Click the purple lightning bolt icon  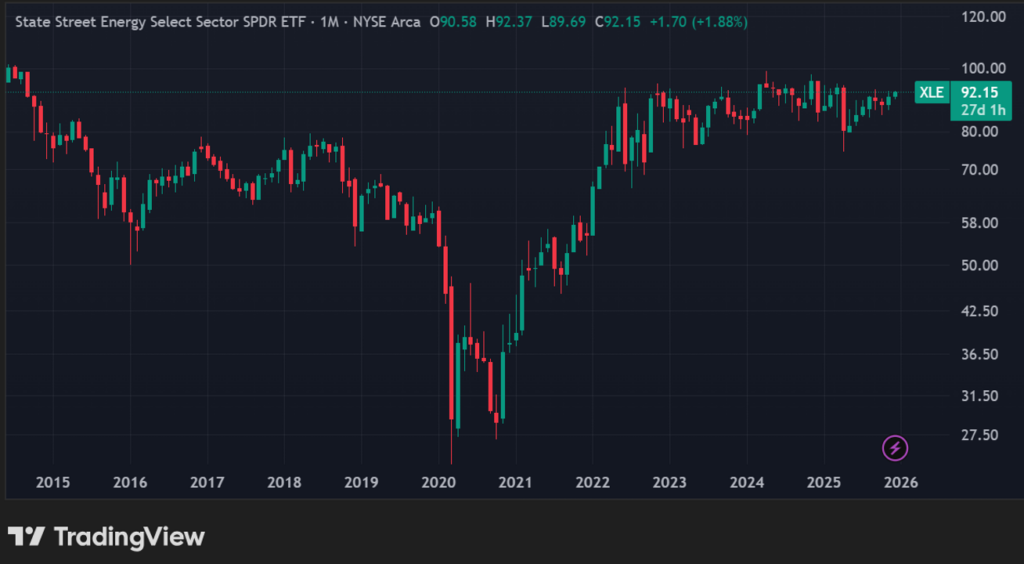pyautogui.click(x=895, y=448)
